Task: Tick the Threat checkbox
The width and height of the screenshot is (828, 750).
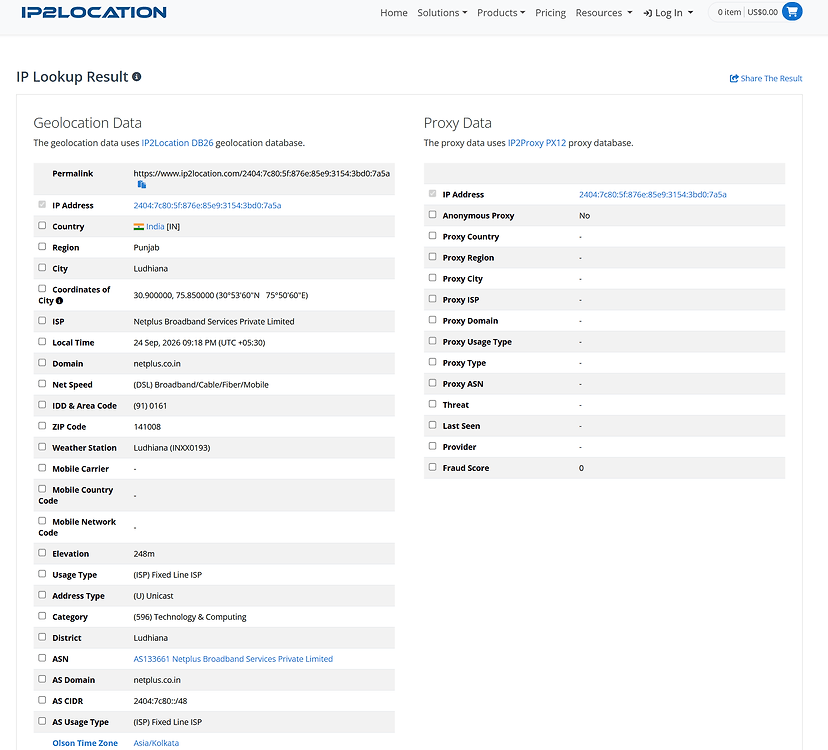Action: click(x=432, y=404)
